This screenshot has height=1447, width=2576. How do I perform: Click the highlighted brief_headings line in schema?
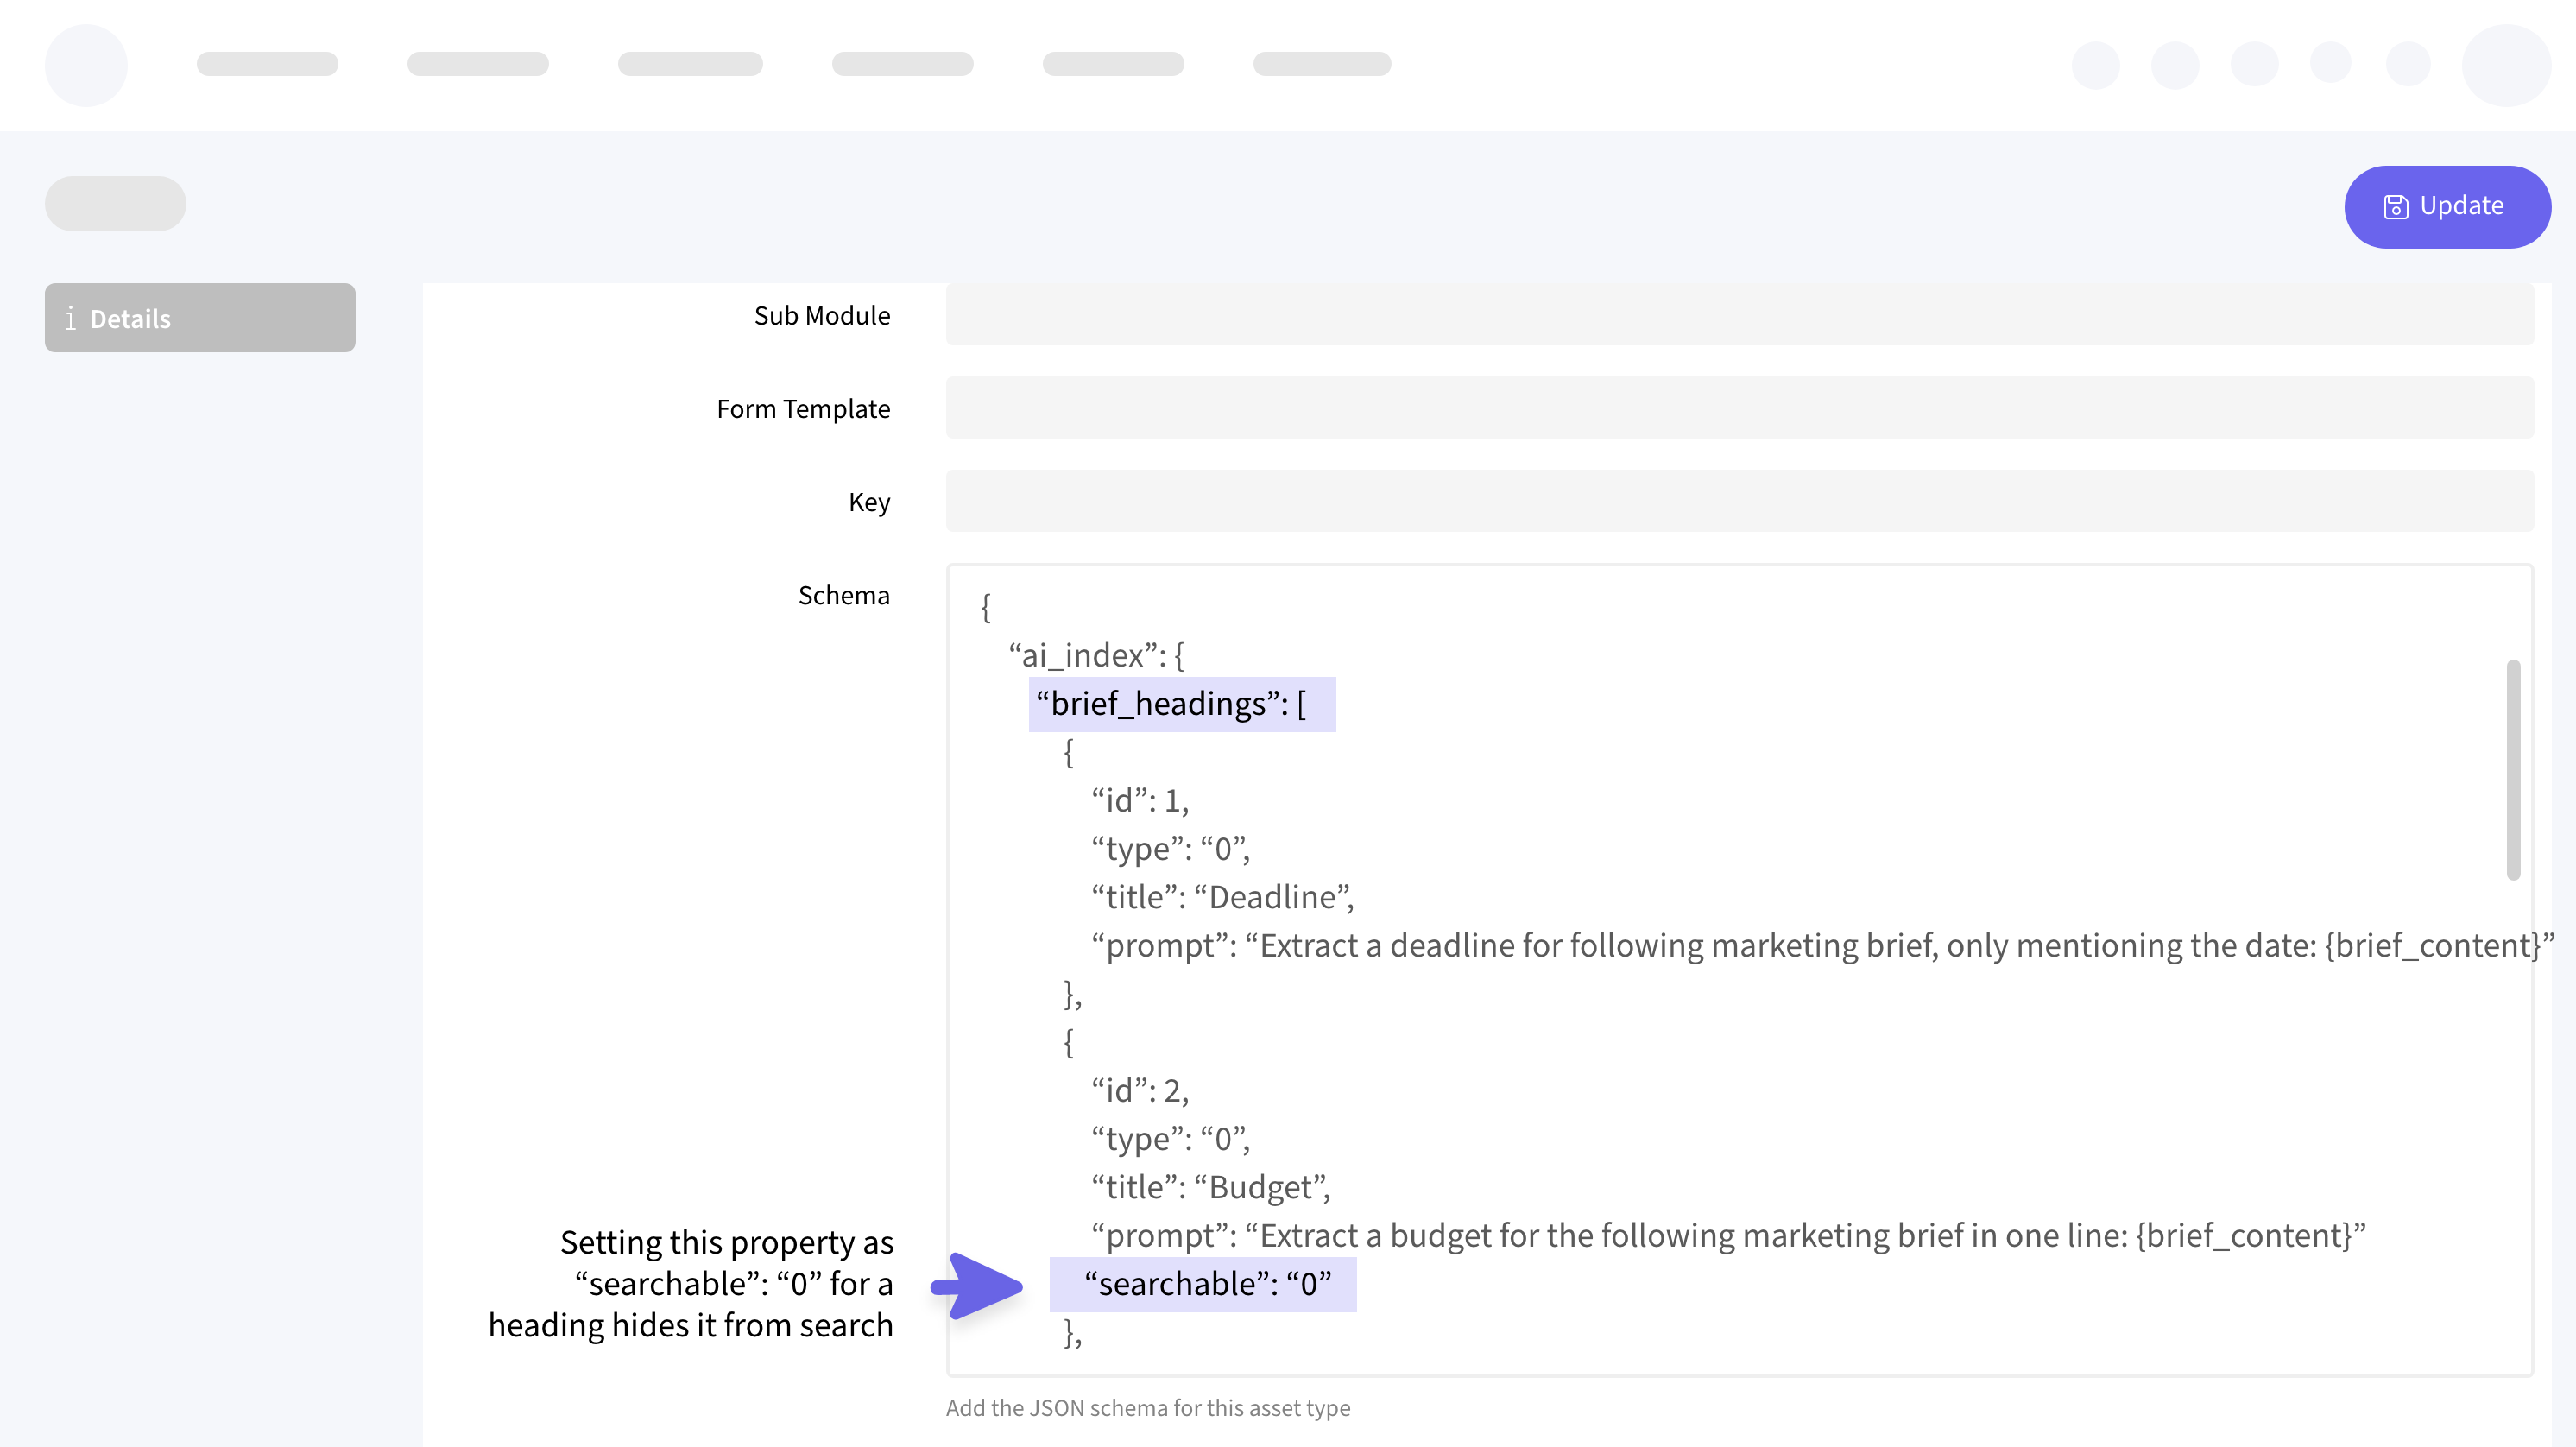[x=1181, y=704]
